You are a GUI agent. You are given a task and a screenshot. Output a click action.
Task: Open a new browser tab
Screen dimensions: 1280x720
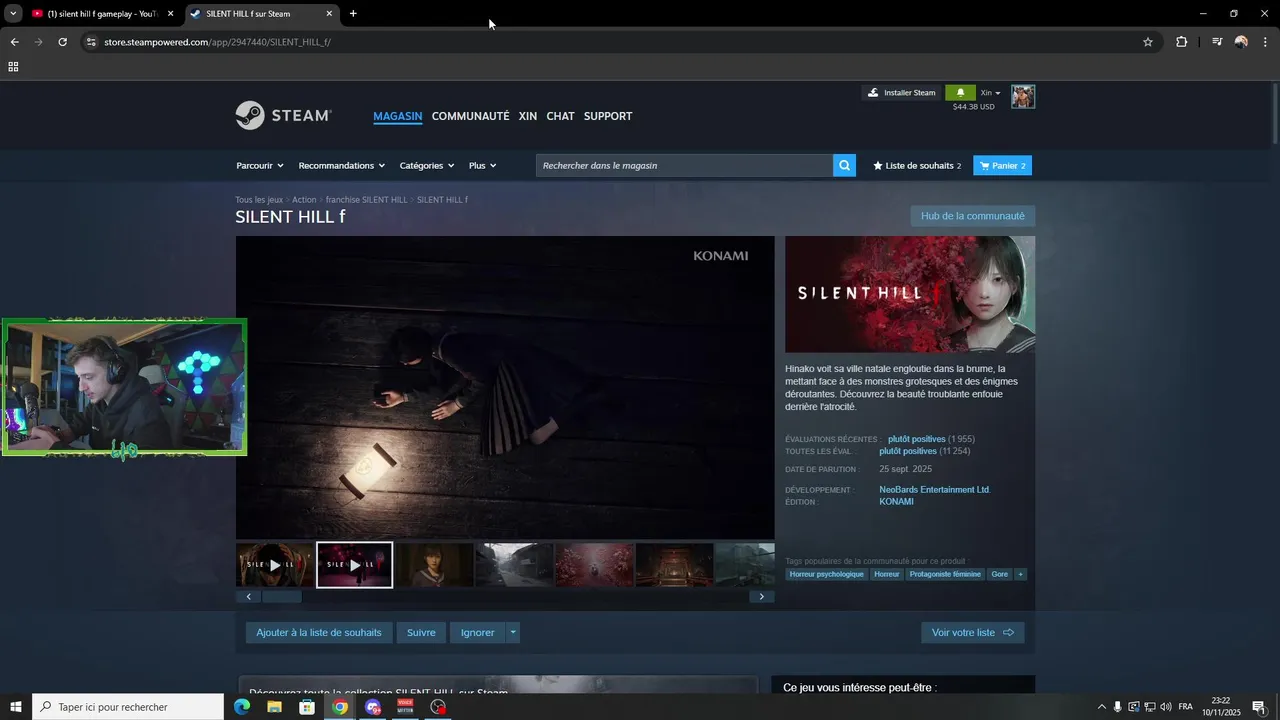click(353, 14)
